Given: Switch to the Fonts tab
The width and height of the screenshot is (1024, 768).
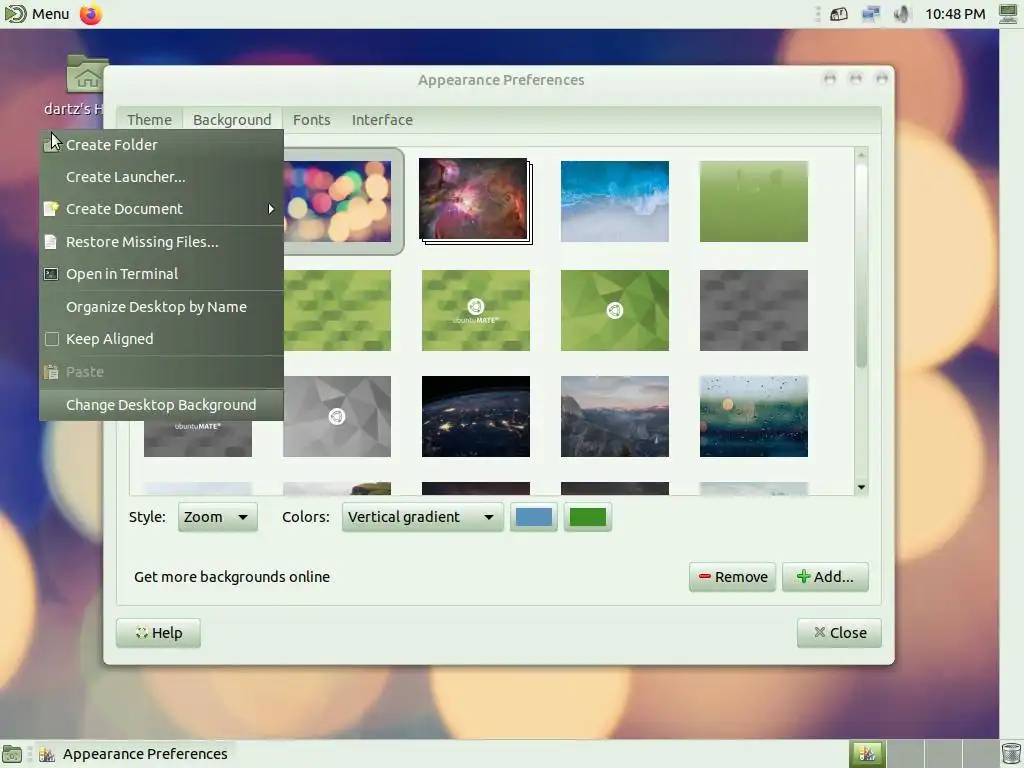Looking at the screenshot, I should click(x=312, y=120).
